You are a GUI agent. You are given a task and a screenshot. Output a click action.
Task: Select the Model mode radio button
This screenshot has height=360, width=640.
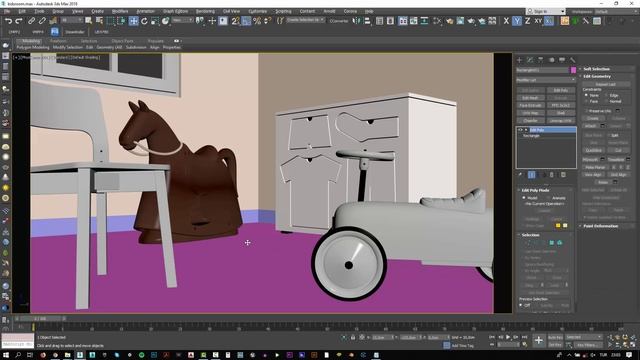click(524, 198)
